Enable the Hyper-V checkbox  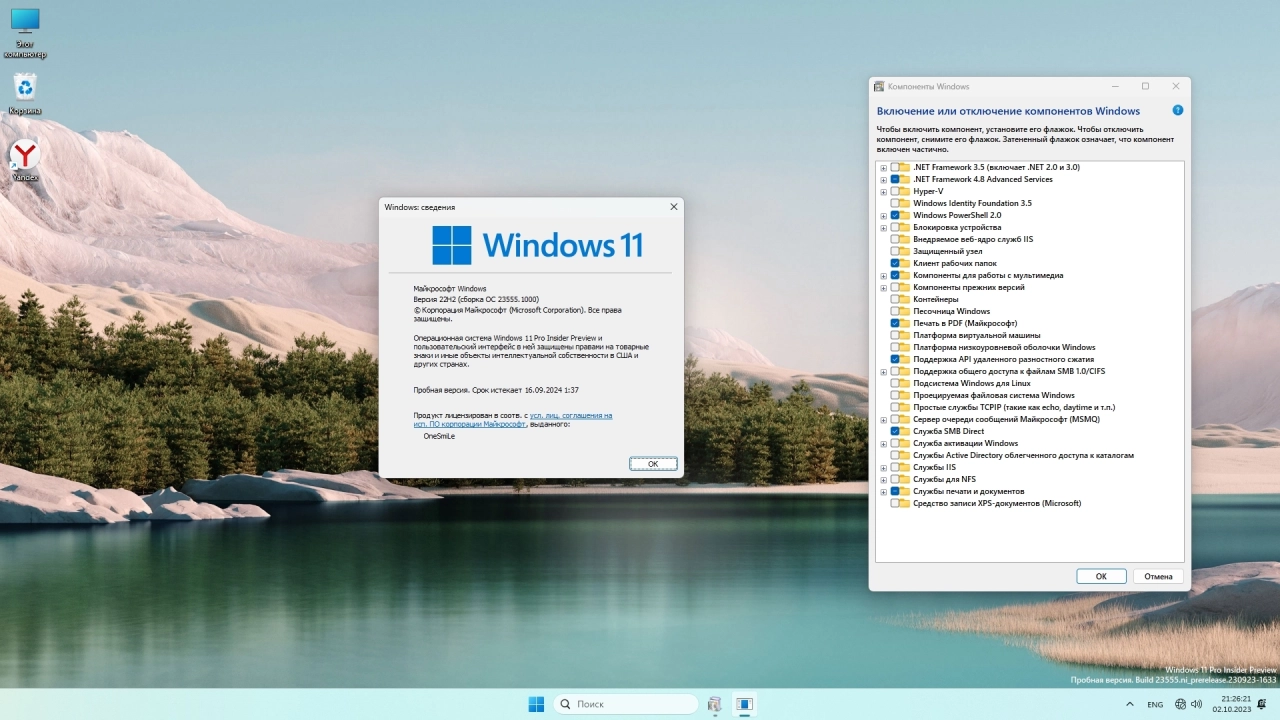click(x=894, y=191)
